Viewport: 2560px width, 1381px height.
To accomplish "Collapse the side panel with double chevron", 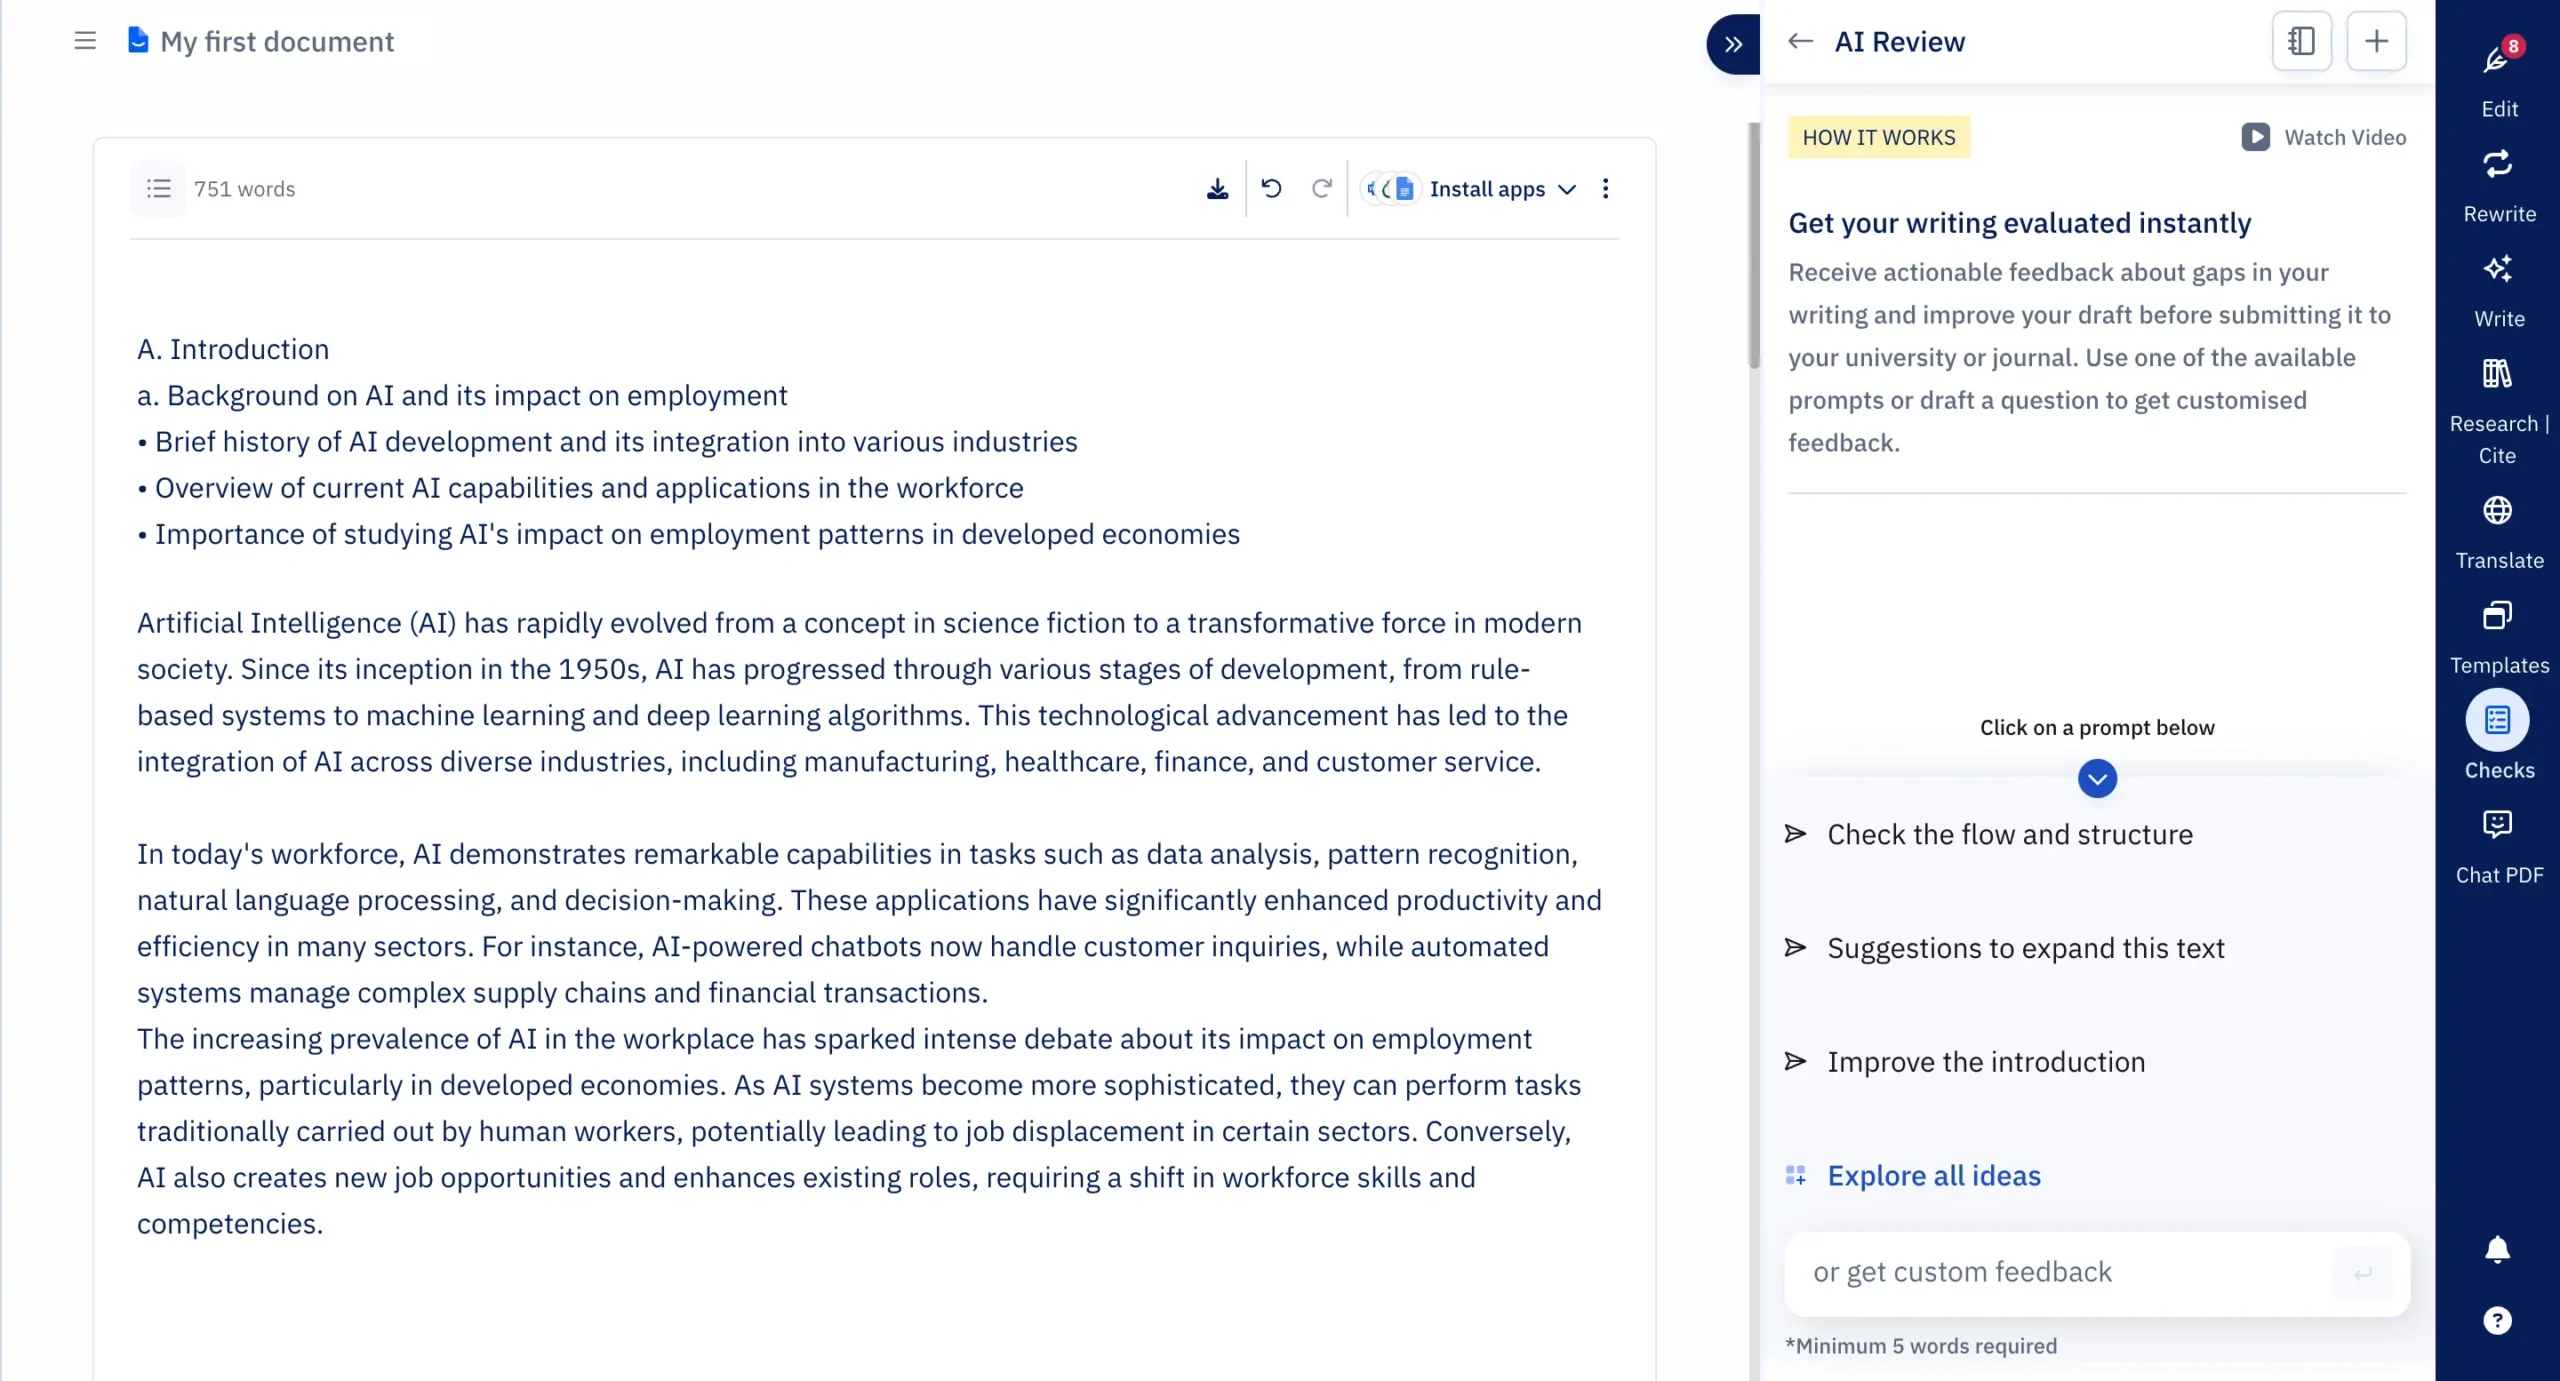I will click(x=1733, y=44).
